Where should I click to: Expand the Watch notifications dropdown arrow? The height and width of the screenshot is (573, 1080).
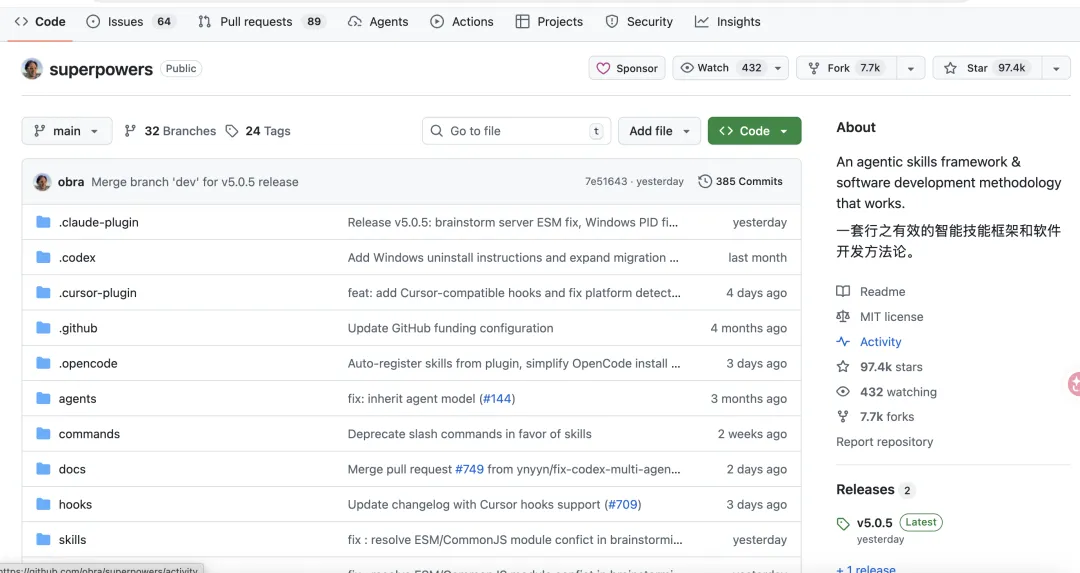click(x=778, y=68)
